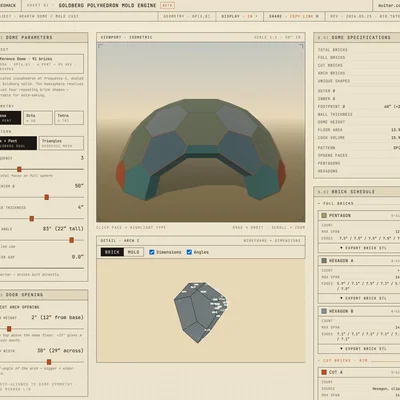This screenshot has width=400, height=400.
Task: Open the Display units dropdown
Action: point(239,16)
